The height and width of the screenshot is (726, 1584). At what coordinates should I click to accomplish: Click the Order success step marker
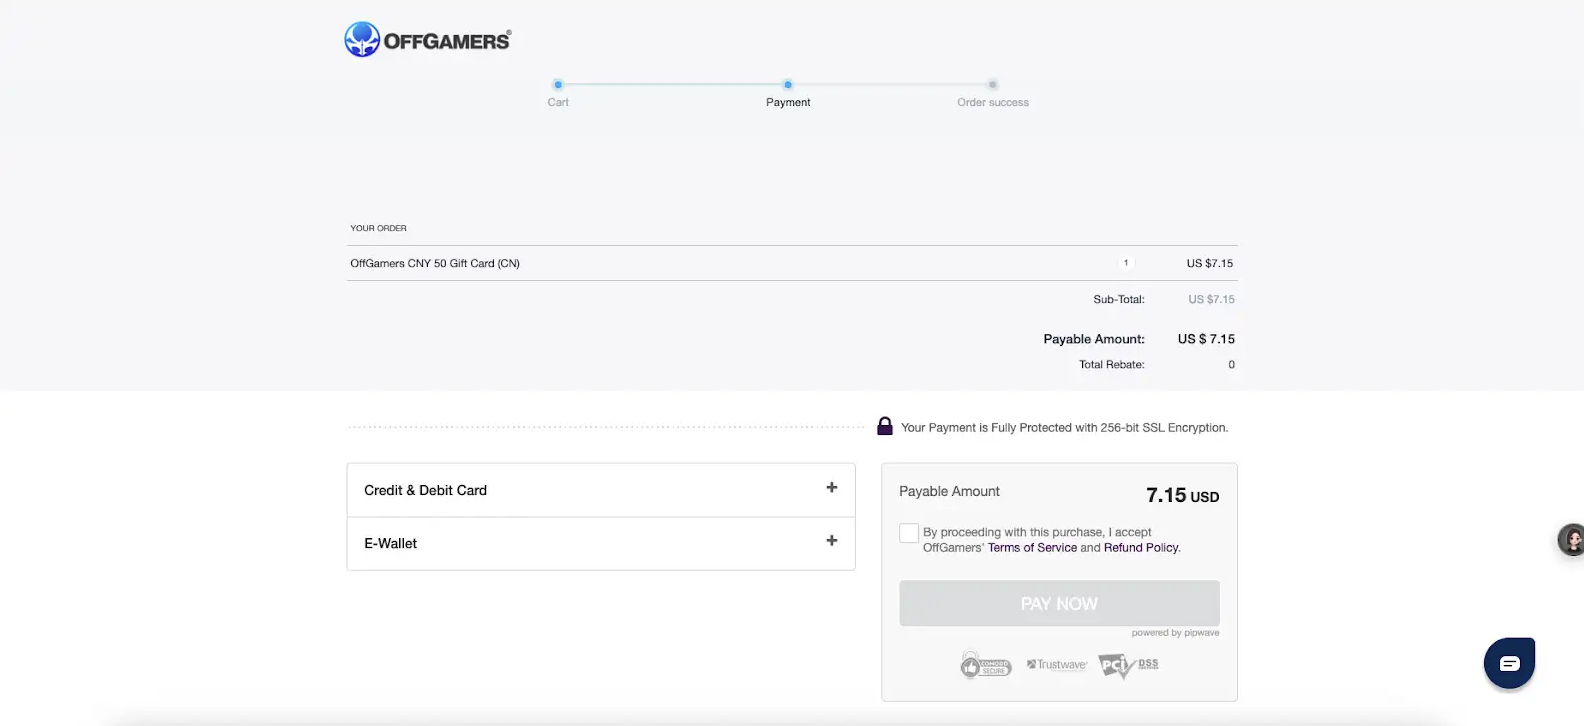pyautogui.click(x=992, y=85)
